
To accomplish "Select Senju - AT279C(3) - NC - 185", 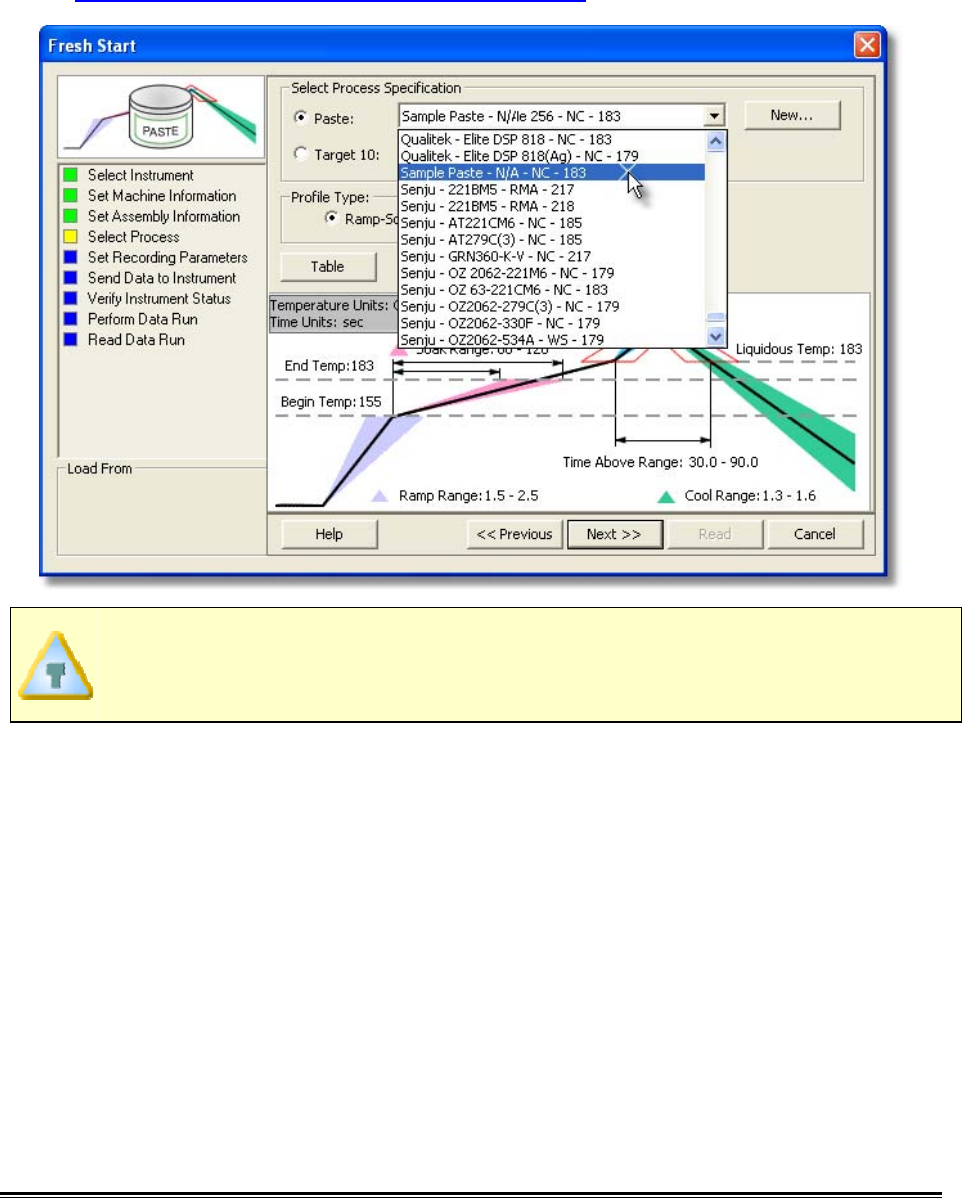I will pos(552,240).
